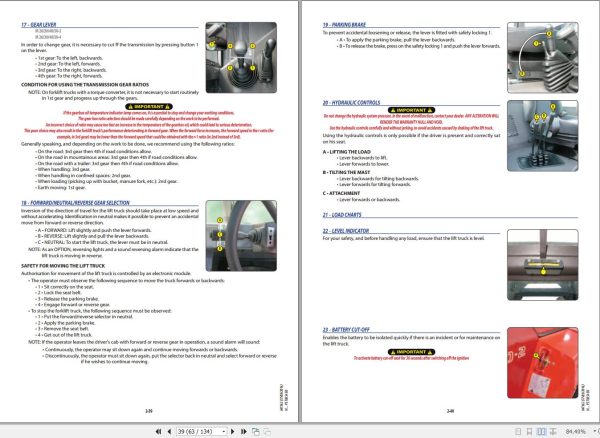Click the forward/reverse selector photo
The width and height of the screenshot is (600, 438).
(x=241, y=236)
